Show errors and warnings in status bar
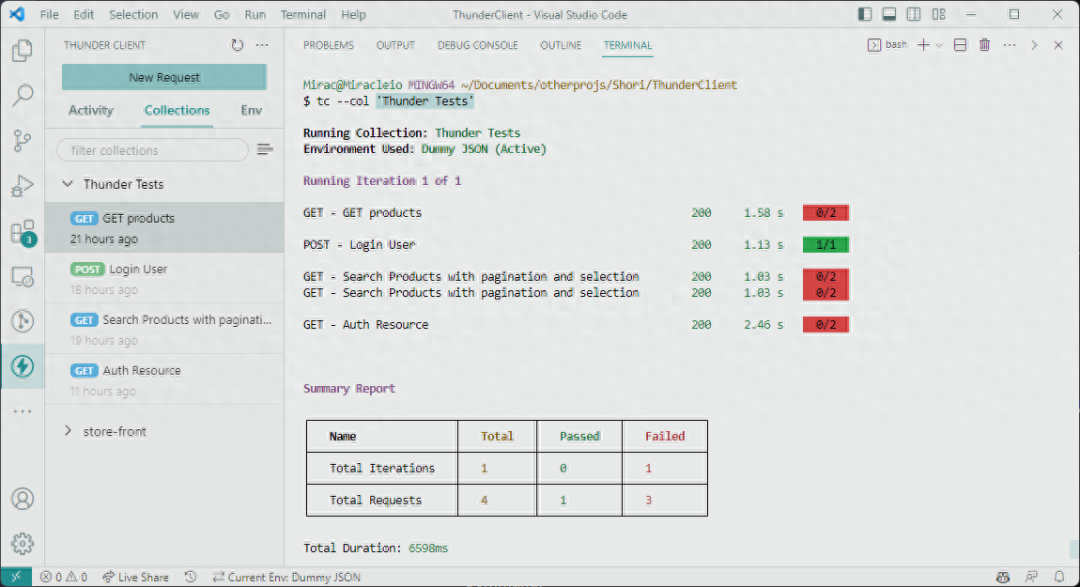This screenshot has width=1080, height=587. pyautogui.click(x=63, y=577)
